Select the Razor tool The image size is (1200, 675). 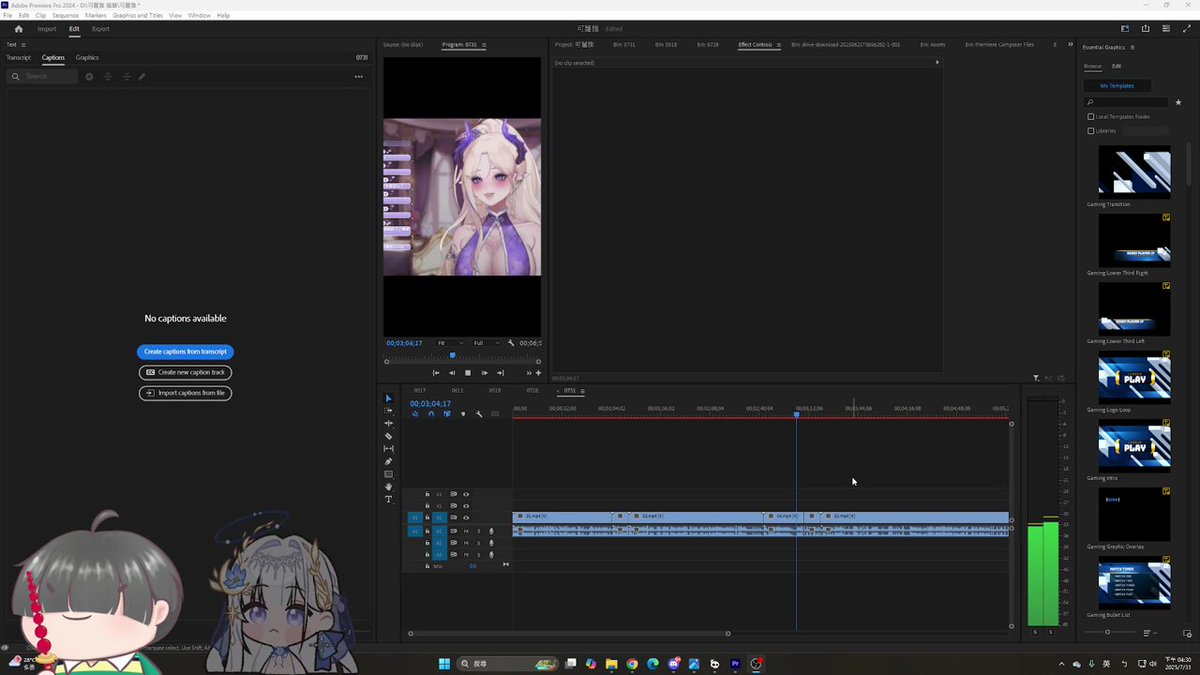[x=389, y=436]
